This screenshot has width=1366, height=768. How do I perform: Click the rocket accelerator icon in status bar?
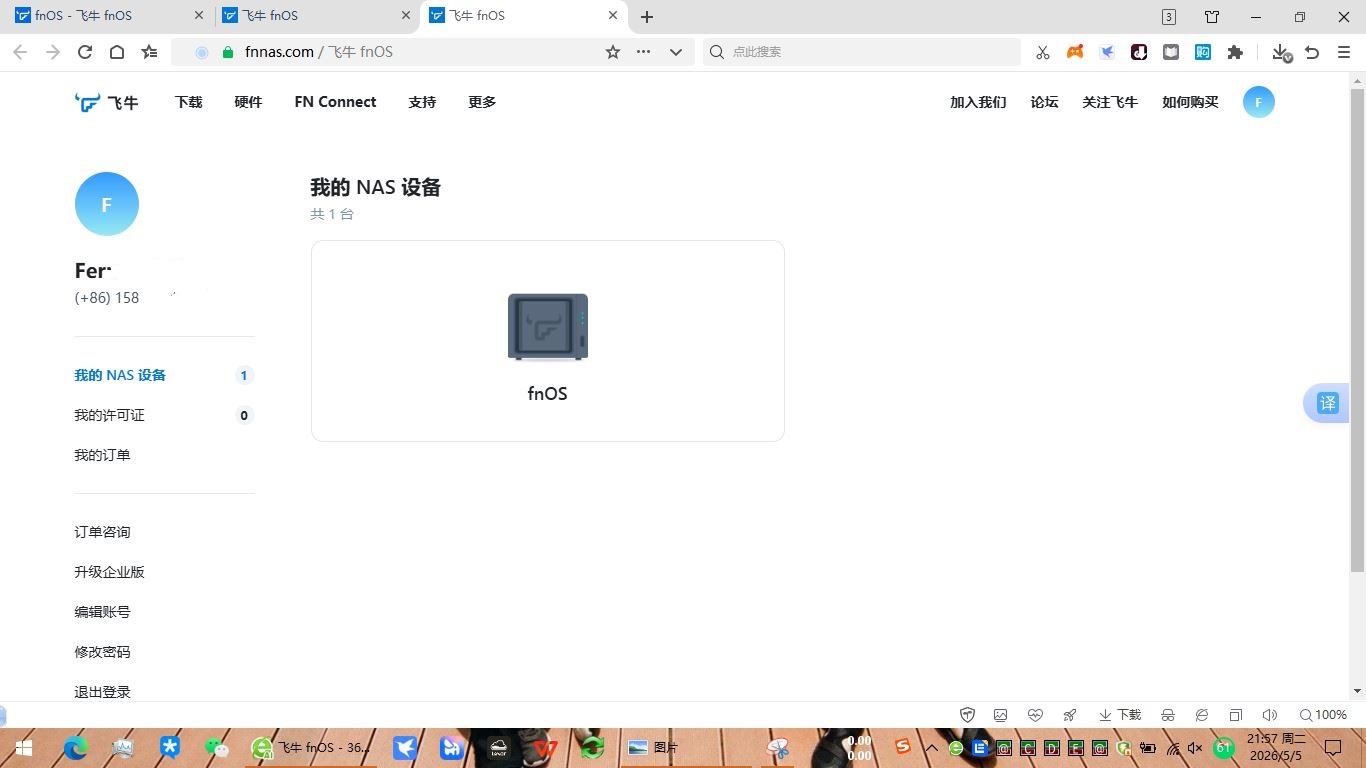coord(1070,715)
